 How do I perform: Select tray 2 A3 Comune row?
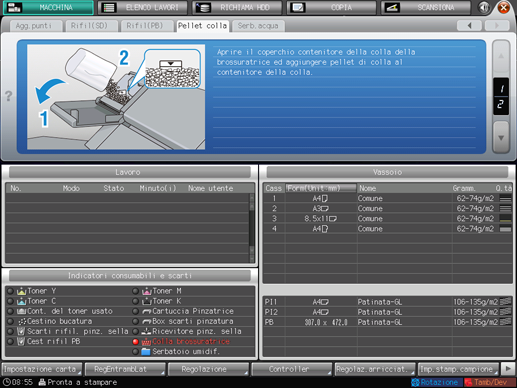388,209
